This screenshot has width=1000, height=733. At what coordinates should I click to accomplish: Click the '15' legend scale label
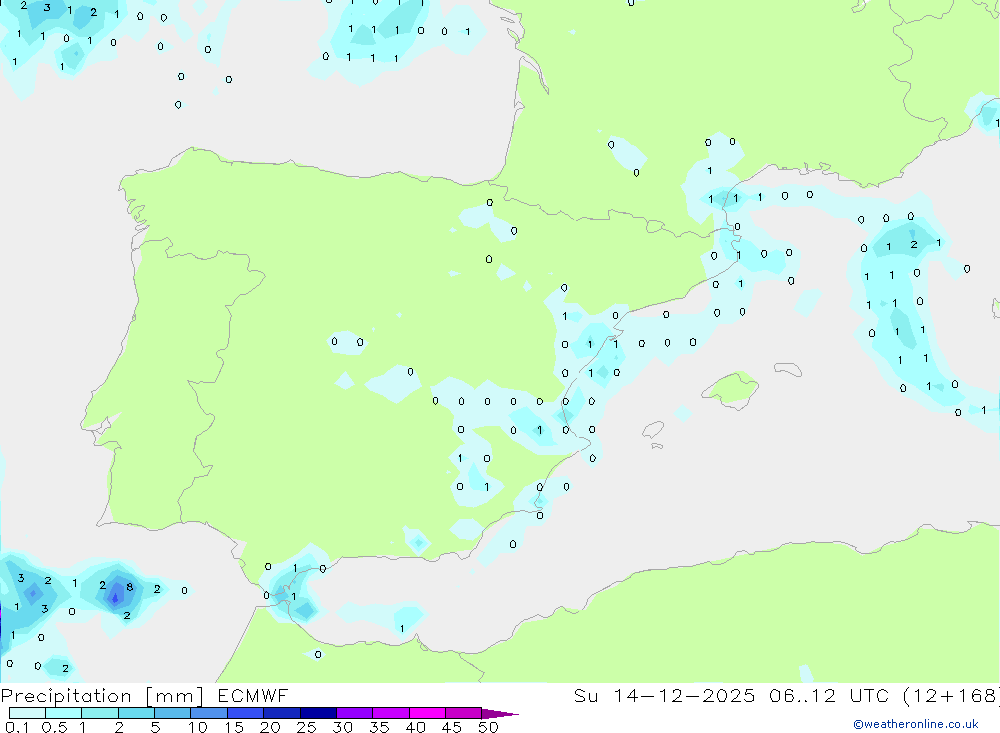point(234,727)
